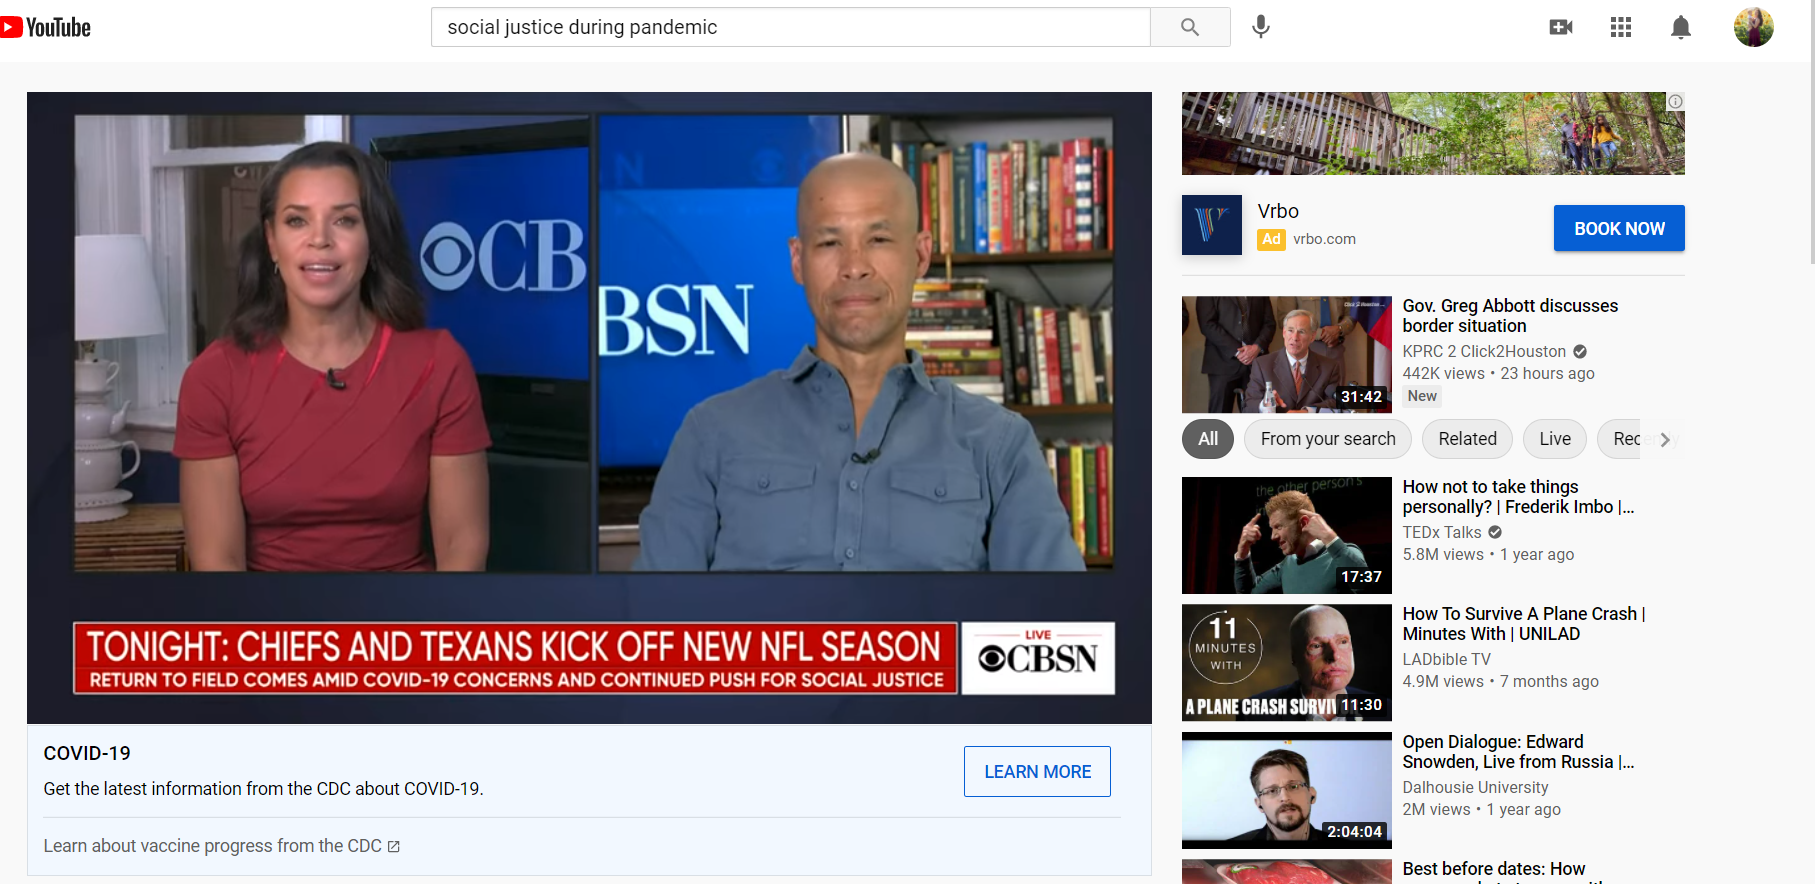Screen dimensions: 1815x884
Task: Open the Gov. Greg Abbott video thumbnail
Action: click(x=1286, y=354)
